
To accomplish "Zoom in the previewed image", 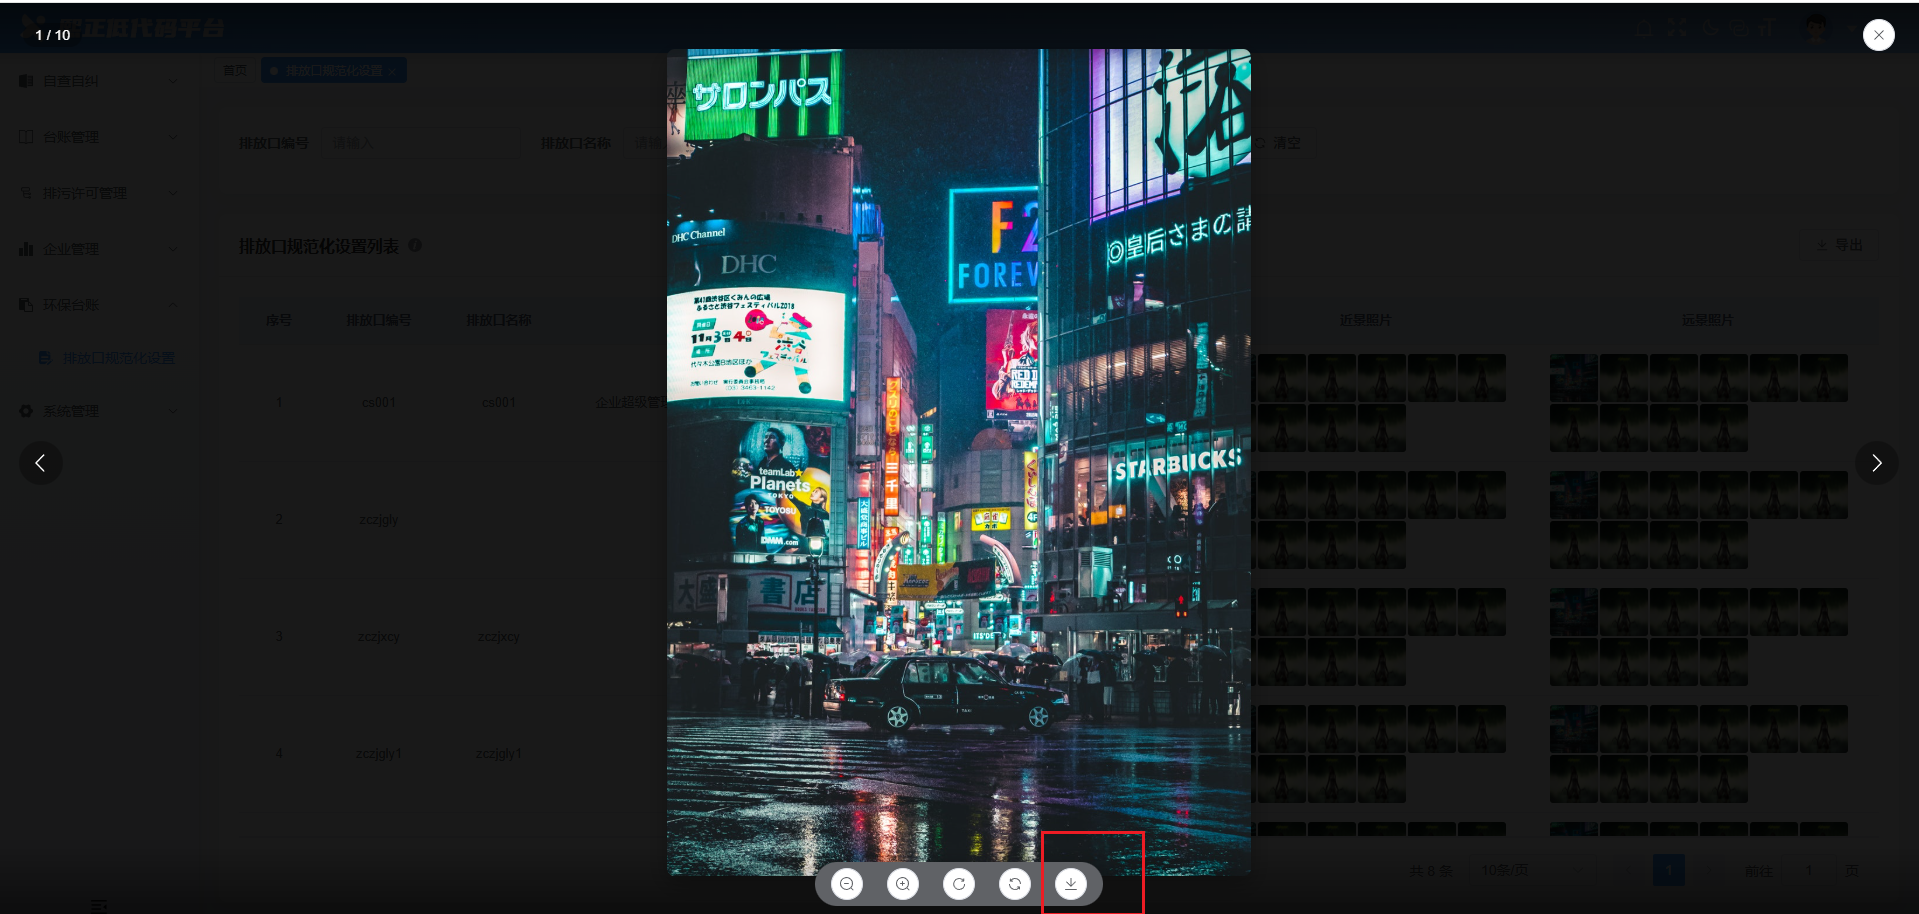I will 903,884.
